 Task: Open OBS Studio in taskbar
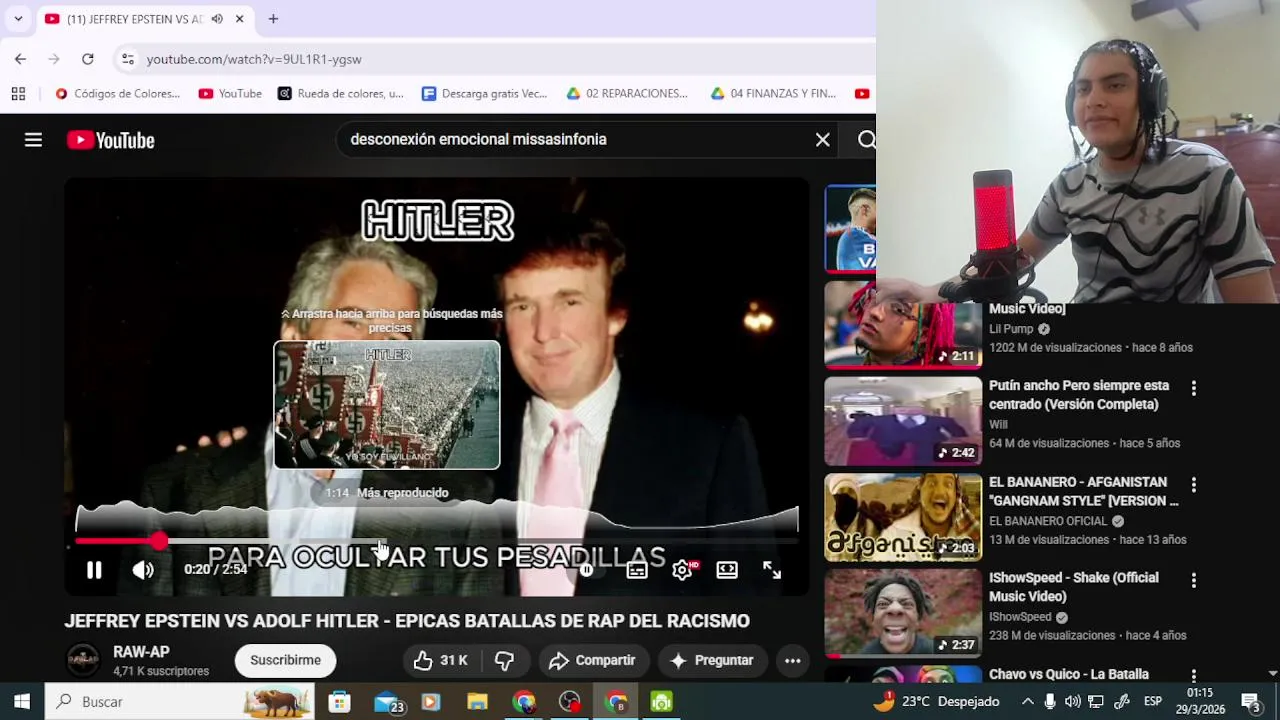(570, 702)
